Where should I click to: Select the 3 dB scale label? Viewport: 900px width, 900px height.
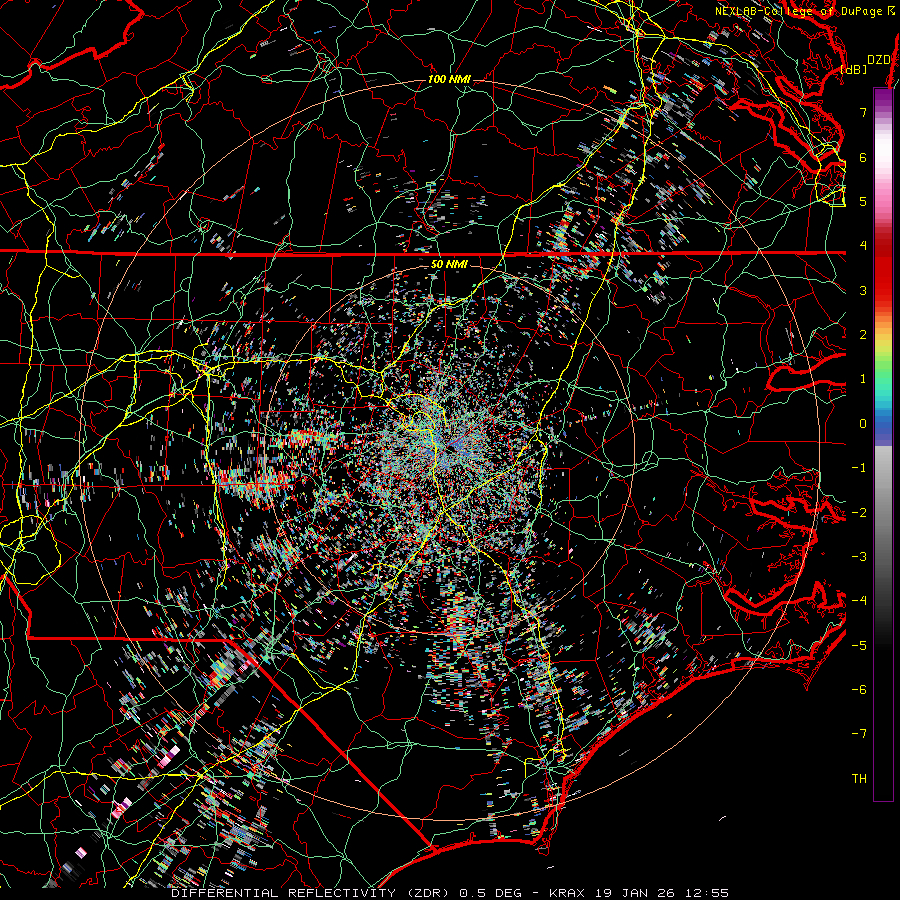pyautogui.click(x=863, y=290)
